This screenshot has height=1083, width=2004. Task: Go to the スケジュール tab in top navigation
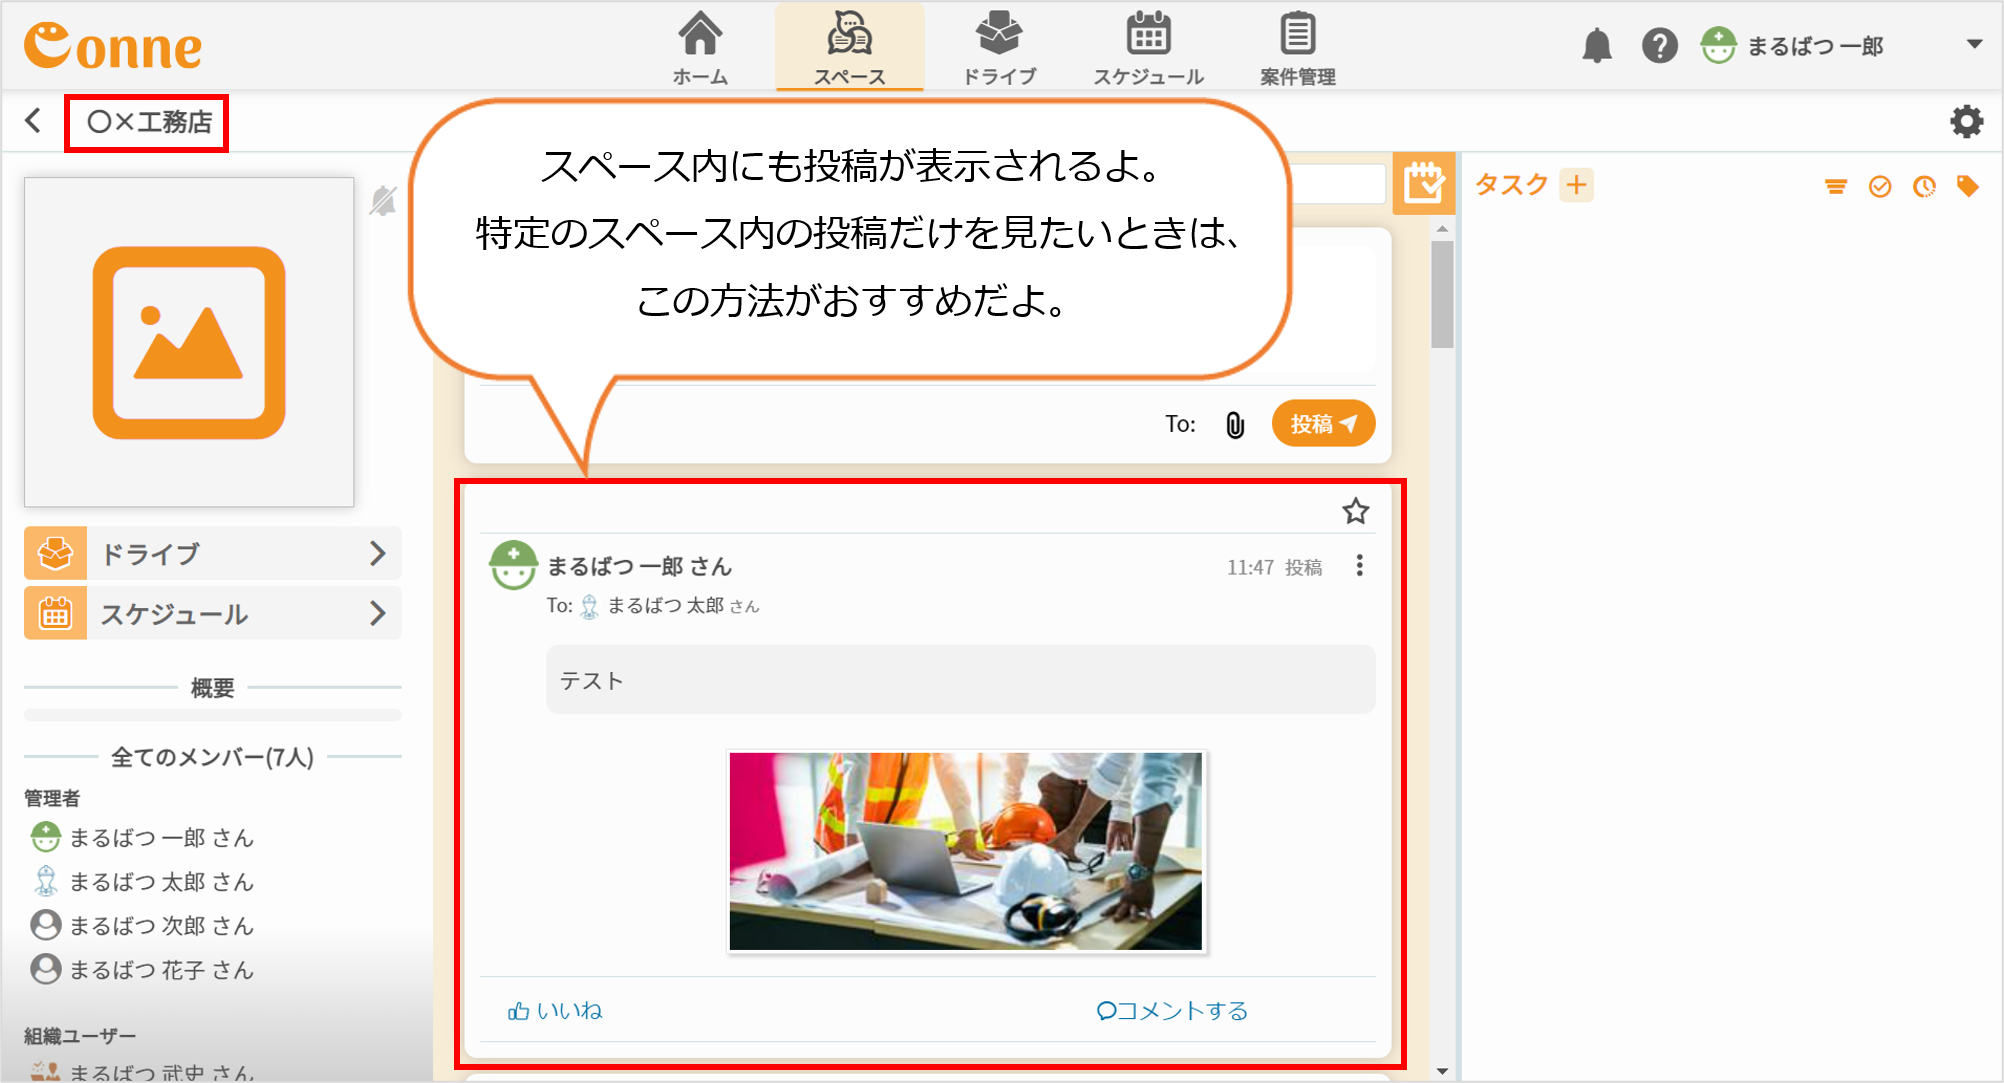tap(1148, 48)
